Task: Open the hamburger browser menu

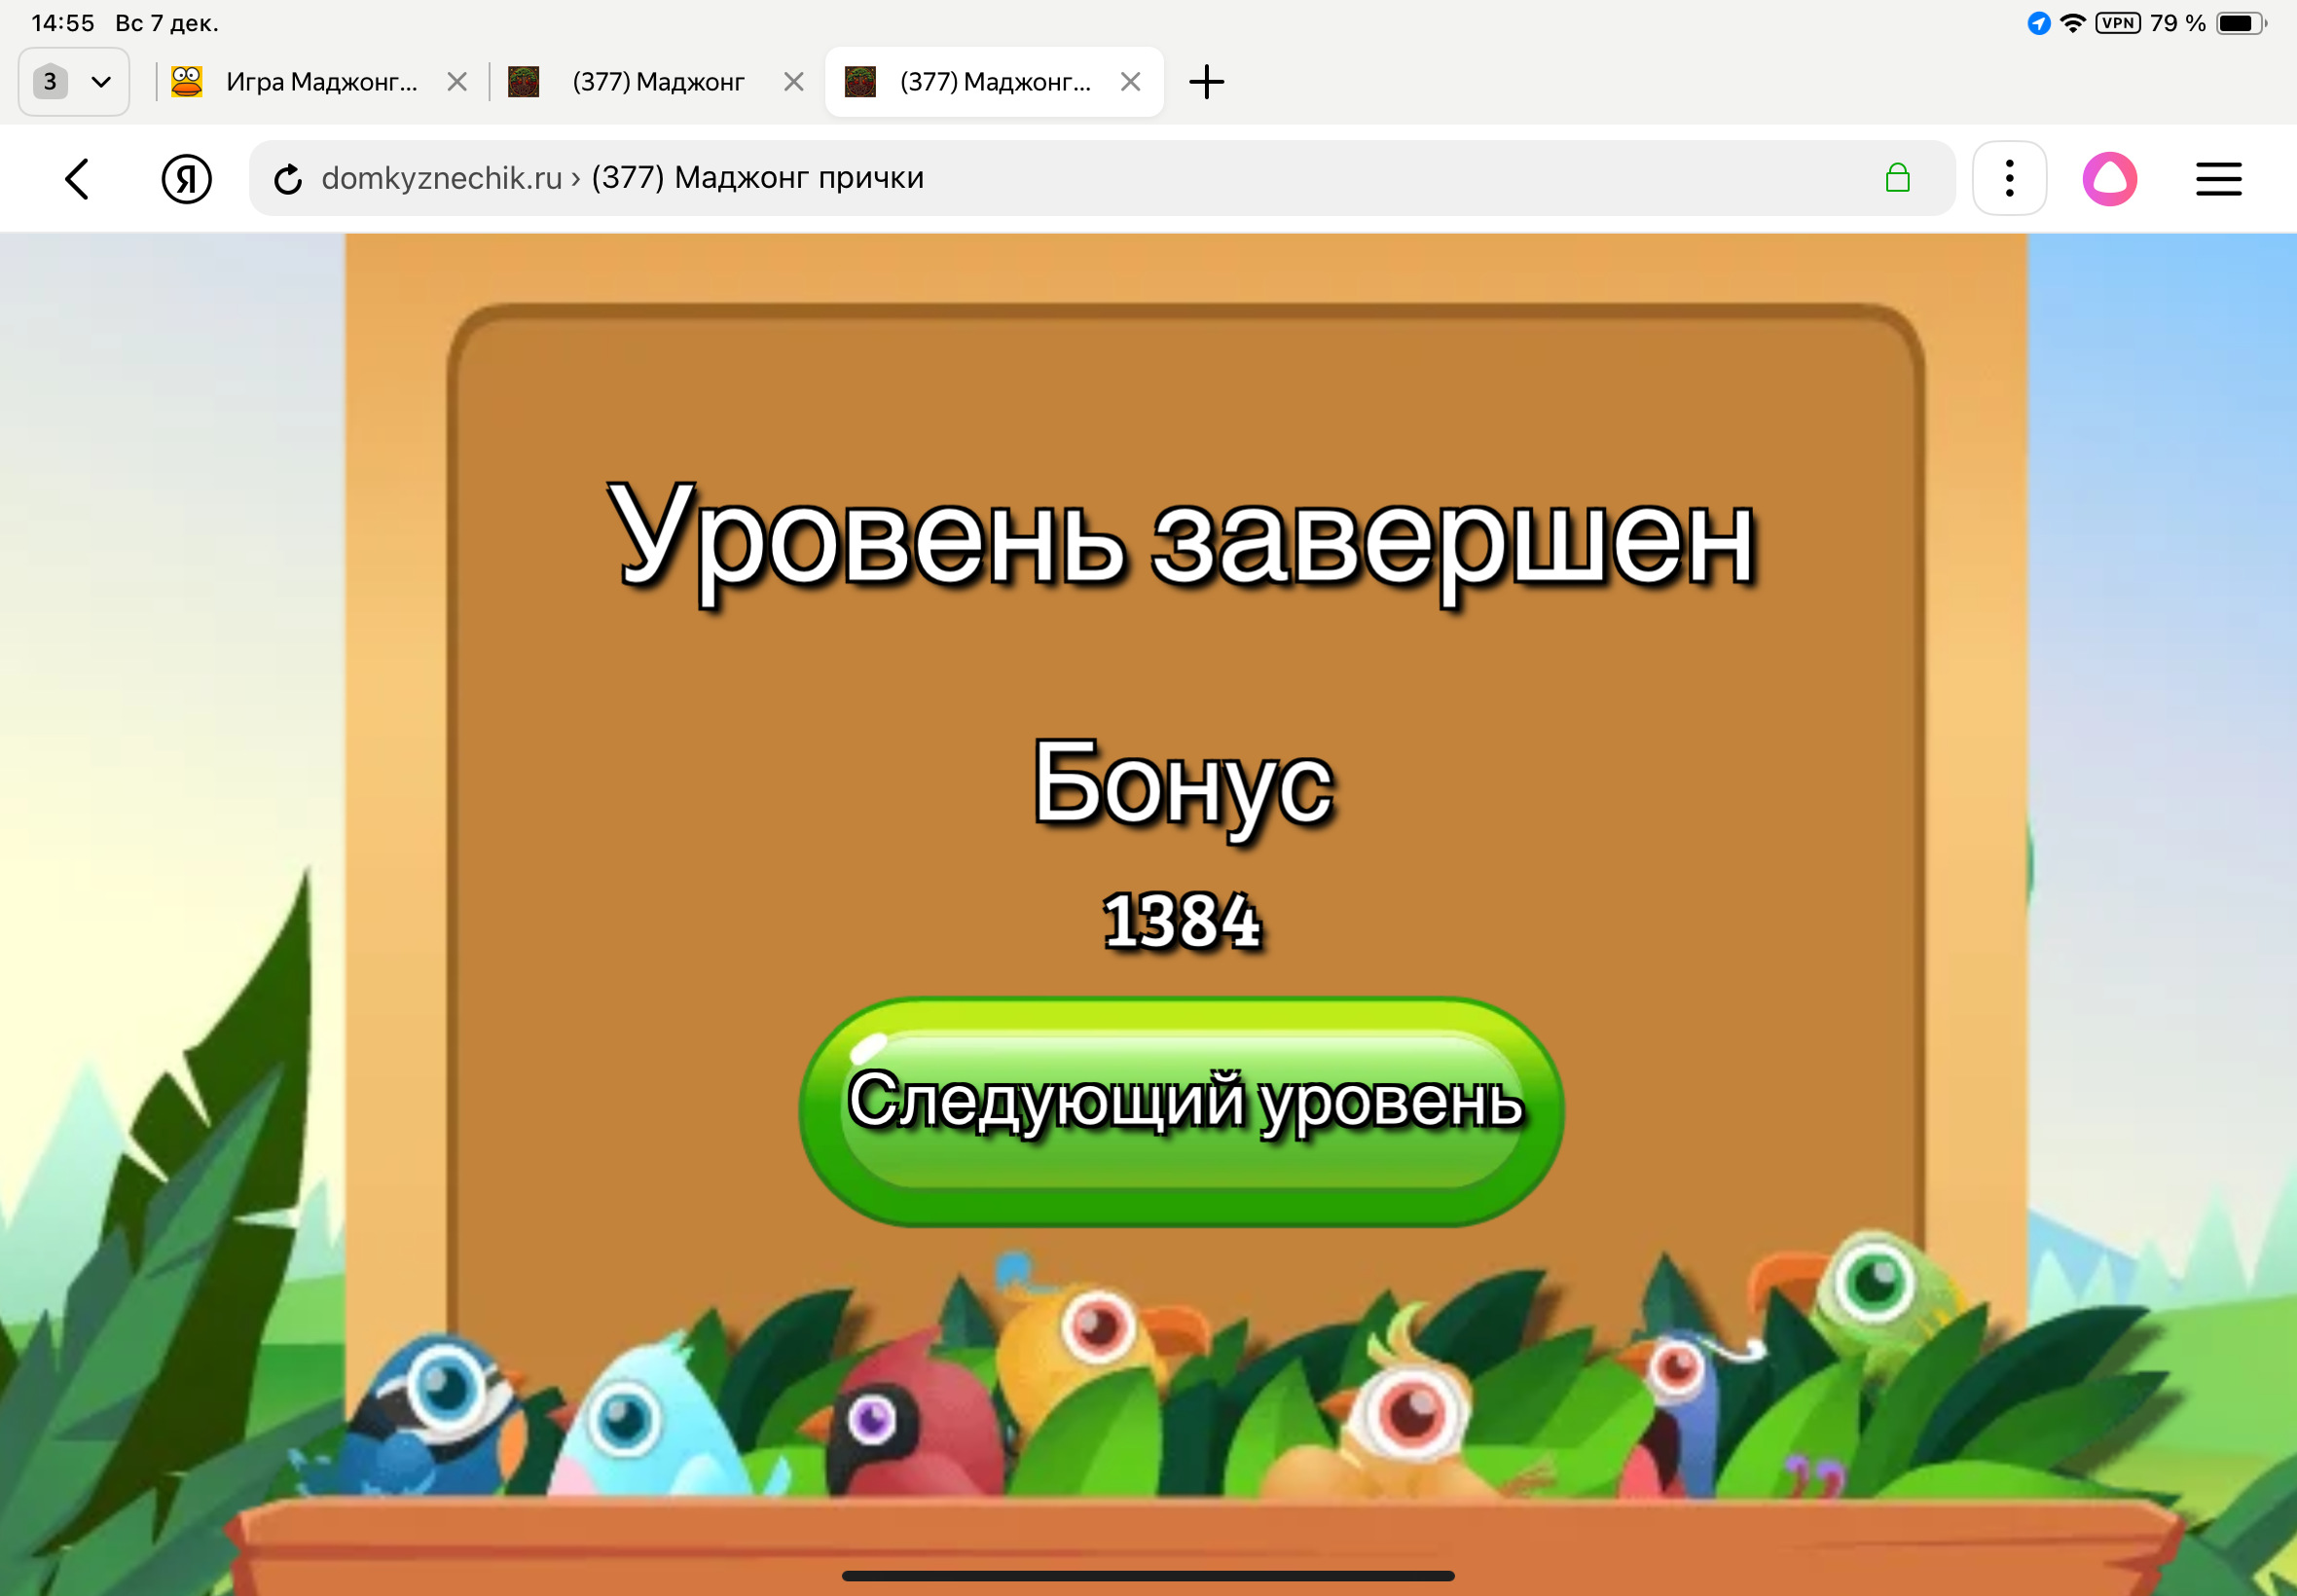Action: 2217,179
